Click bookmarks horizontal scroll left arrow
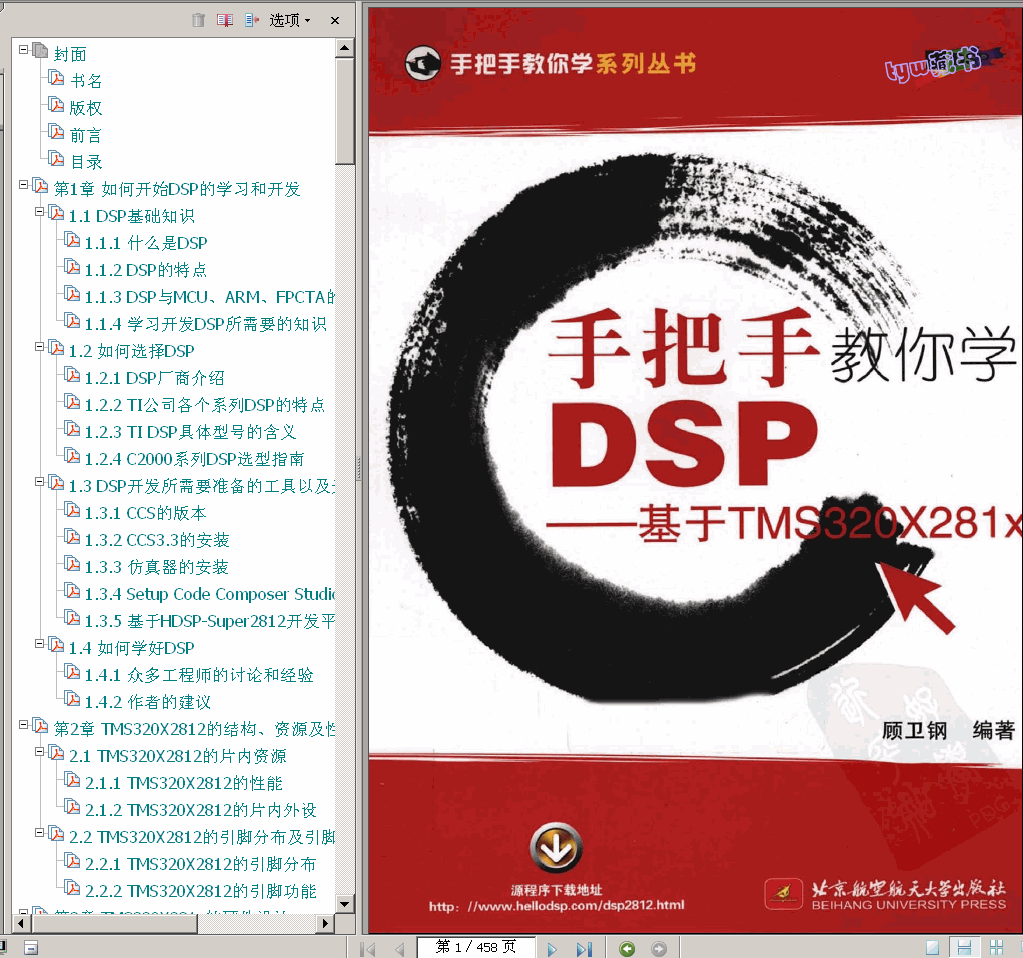 22,923
